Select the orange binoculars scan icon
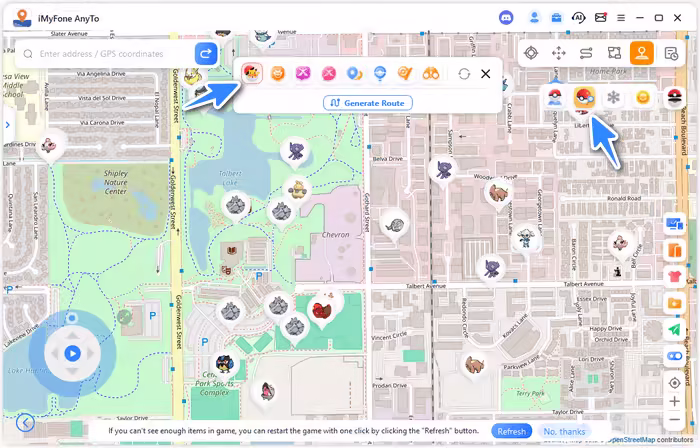700x448 pixels. click(431, 74)
